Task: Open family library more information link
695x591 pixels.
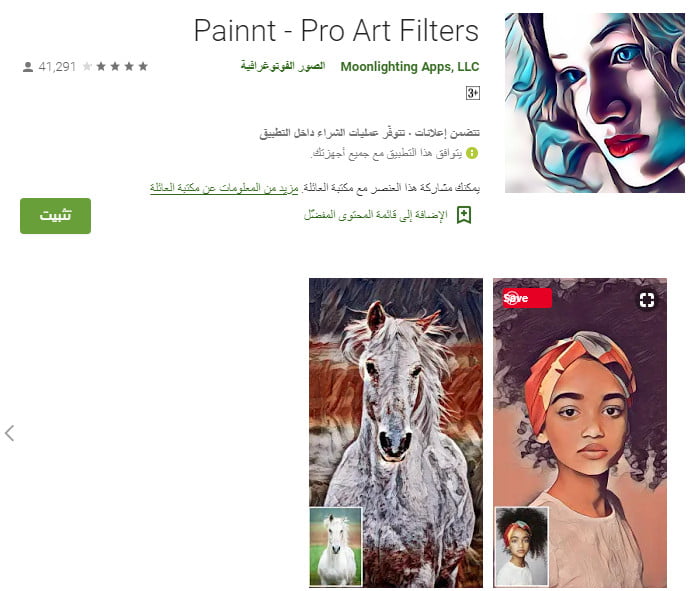Action: pos(224,188)
